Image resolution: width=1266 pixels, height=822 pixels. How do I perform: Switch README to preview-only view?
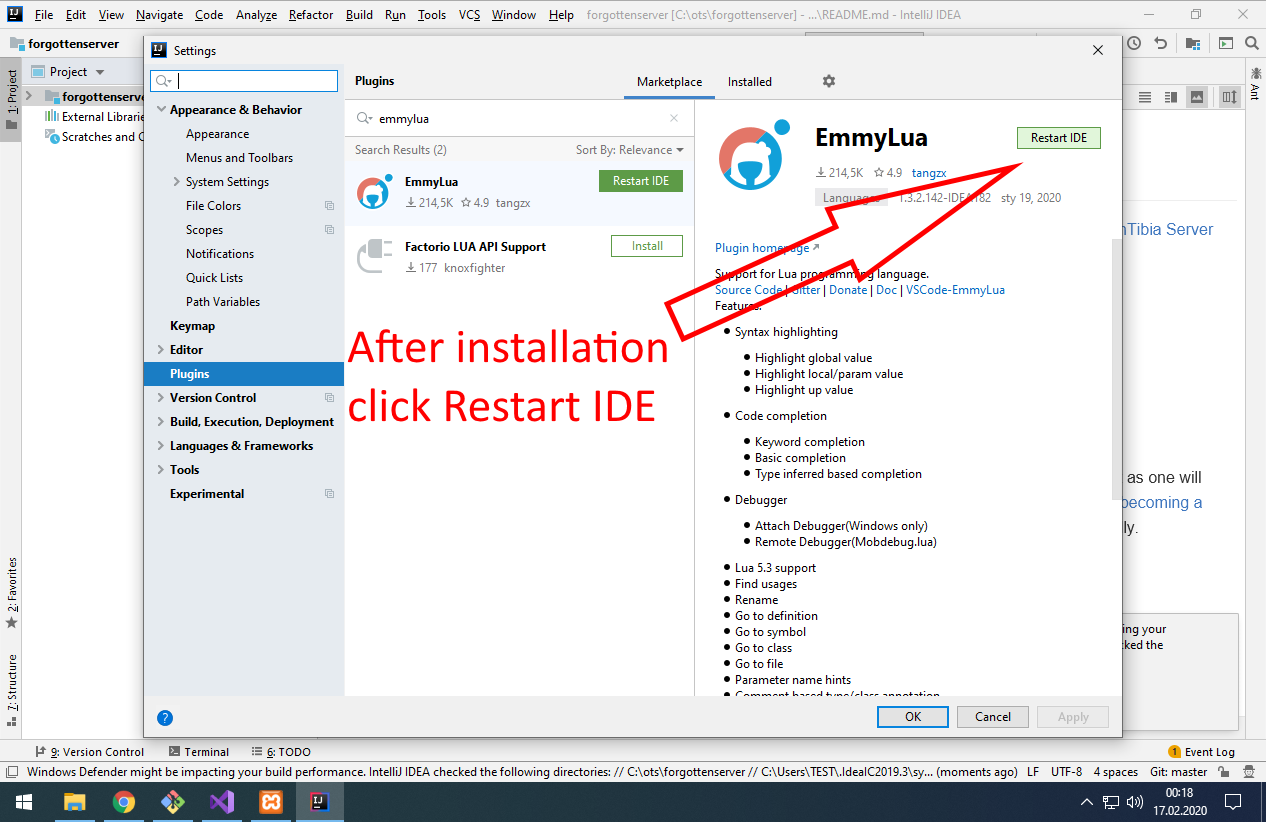(x=1197, y=97)
